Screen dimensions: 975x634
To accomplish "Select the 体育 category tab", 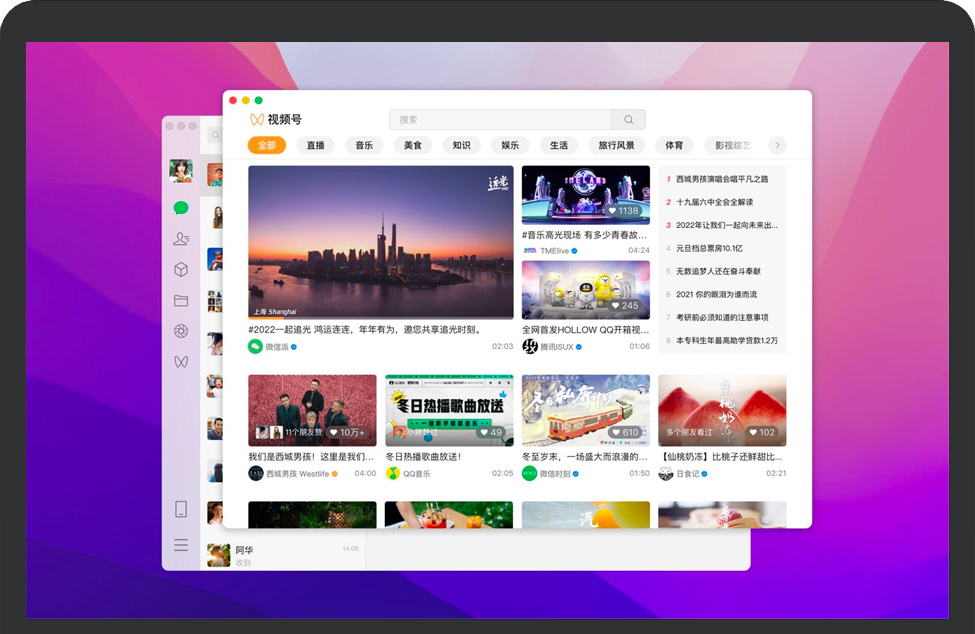I will (674, 145).
